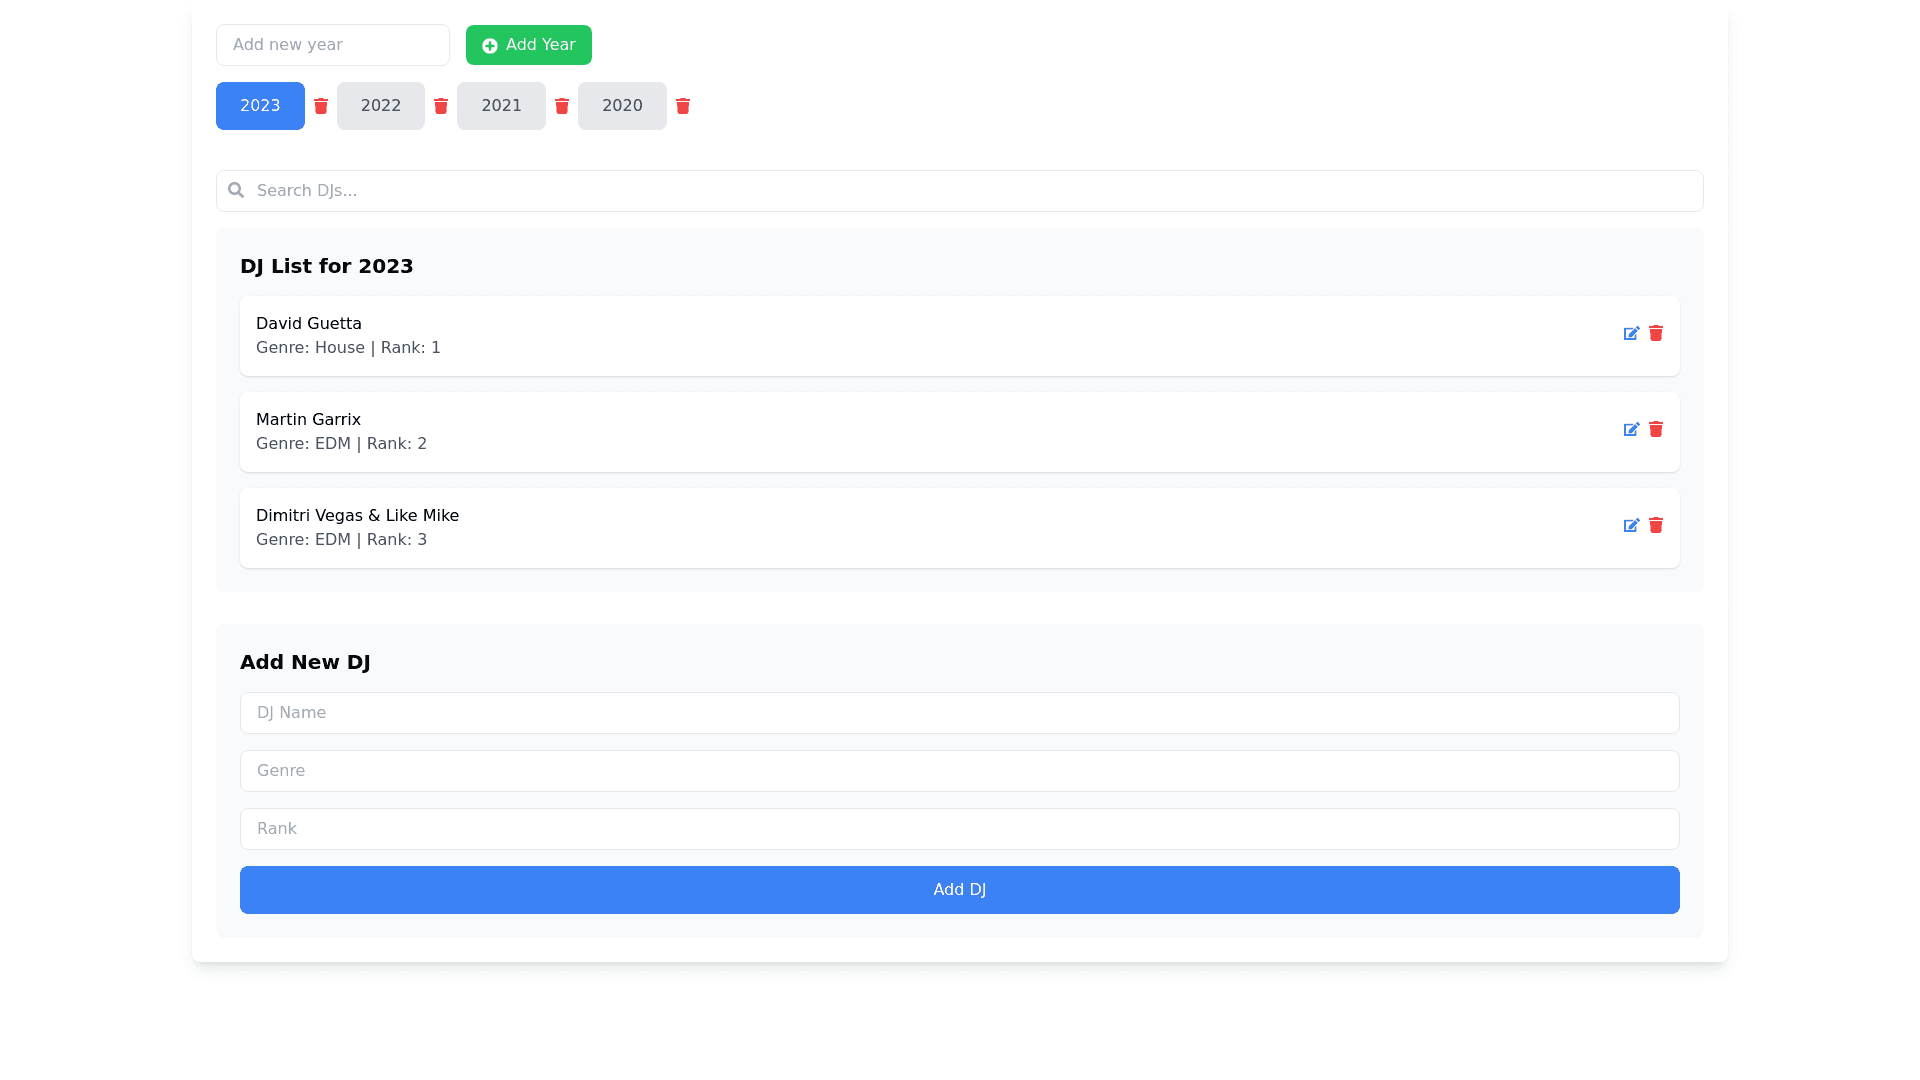Delete Dimitri Vegas & Like Mike entry
The height and width of the screenshot is (1080, 1920).
1656,525
